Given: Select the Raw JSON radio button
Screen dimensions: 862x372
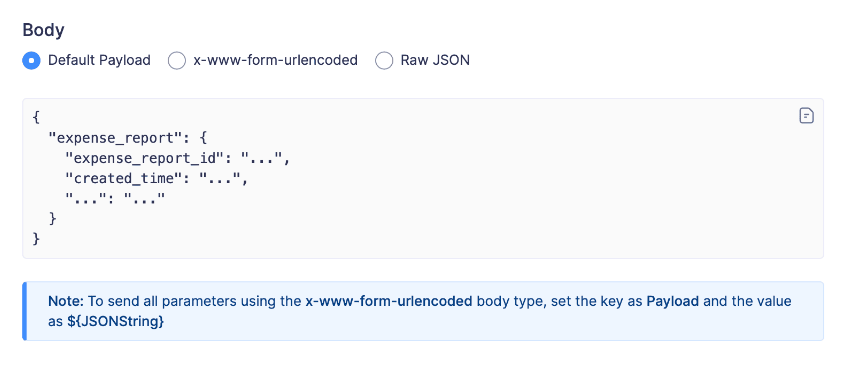Looking at the screenshot, I should pyautogui.click(x=384, y=60).
